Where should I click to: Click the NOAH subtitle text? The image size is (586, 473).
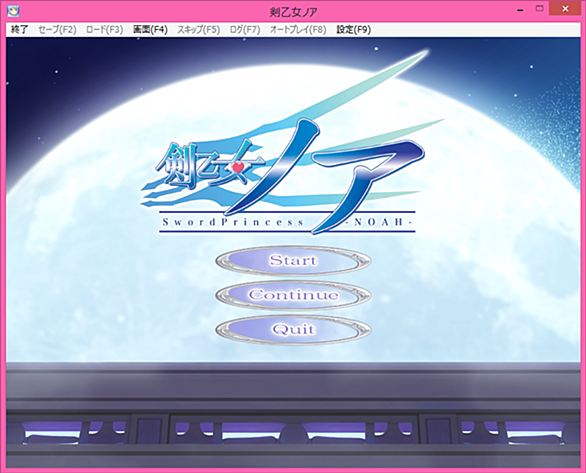378,222
